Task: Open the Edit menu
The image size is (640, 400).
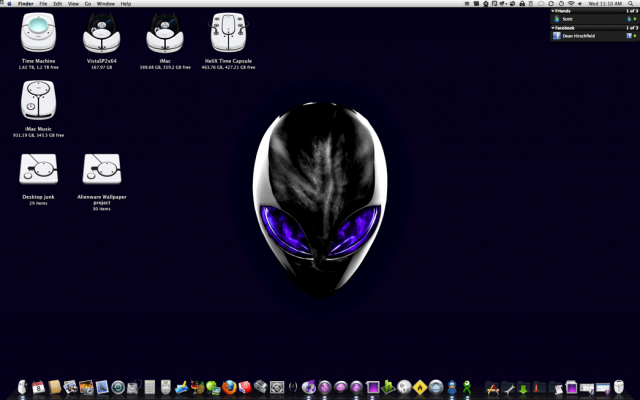Action: coord(58,4)
